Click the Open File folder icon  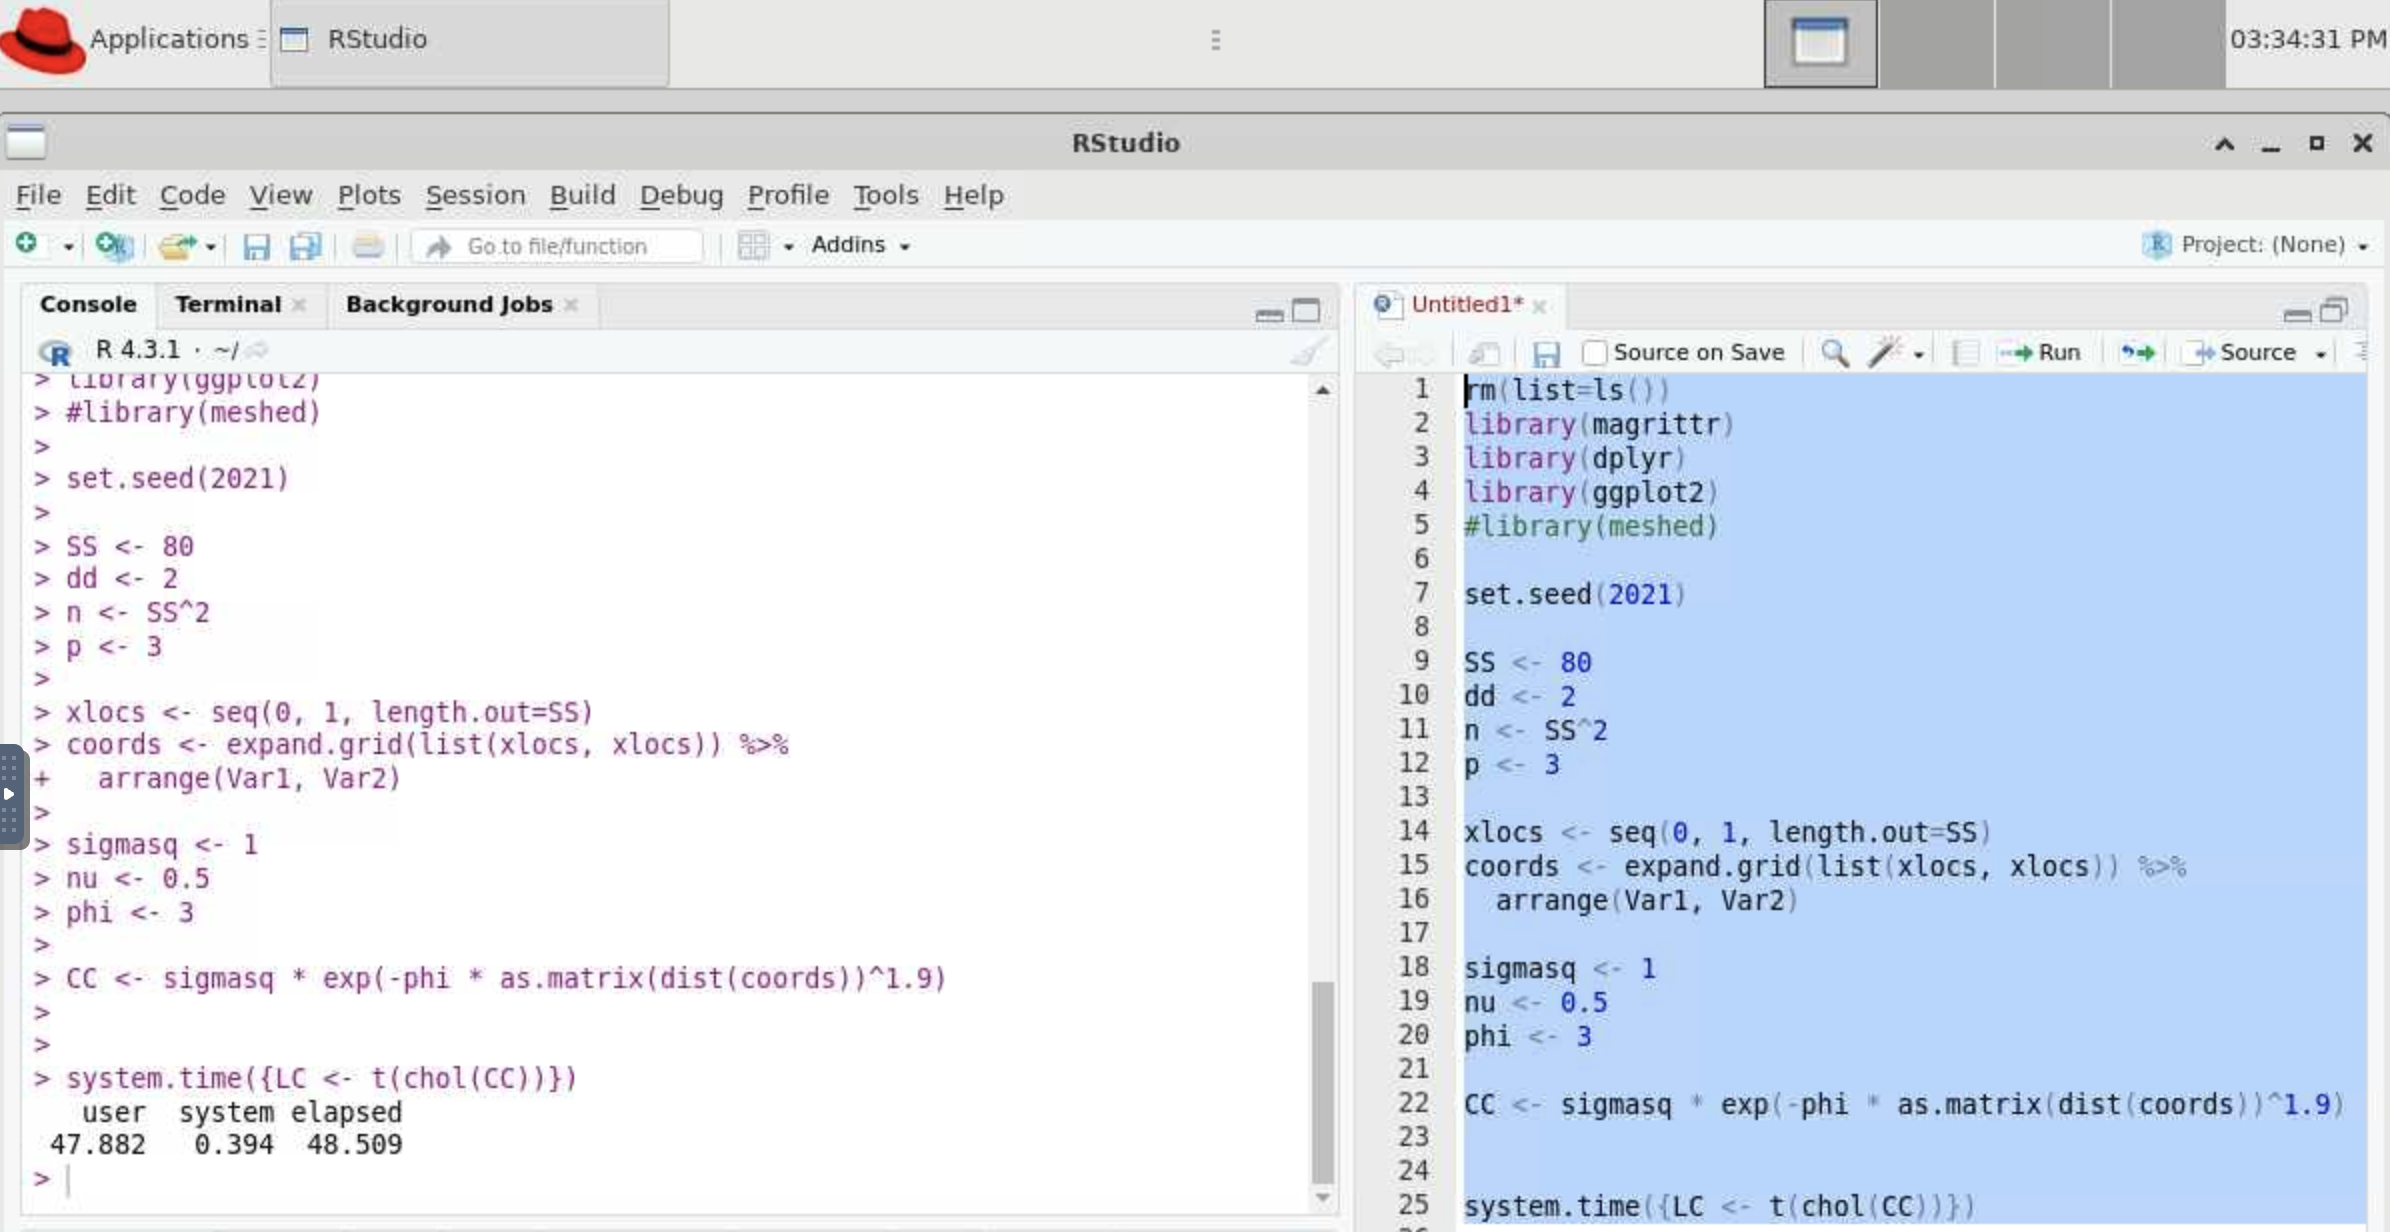click(x=177, y=245)
